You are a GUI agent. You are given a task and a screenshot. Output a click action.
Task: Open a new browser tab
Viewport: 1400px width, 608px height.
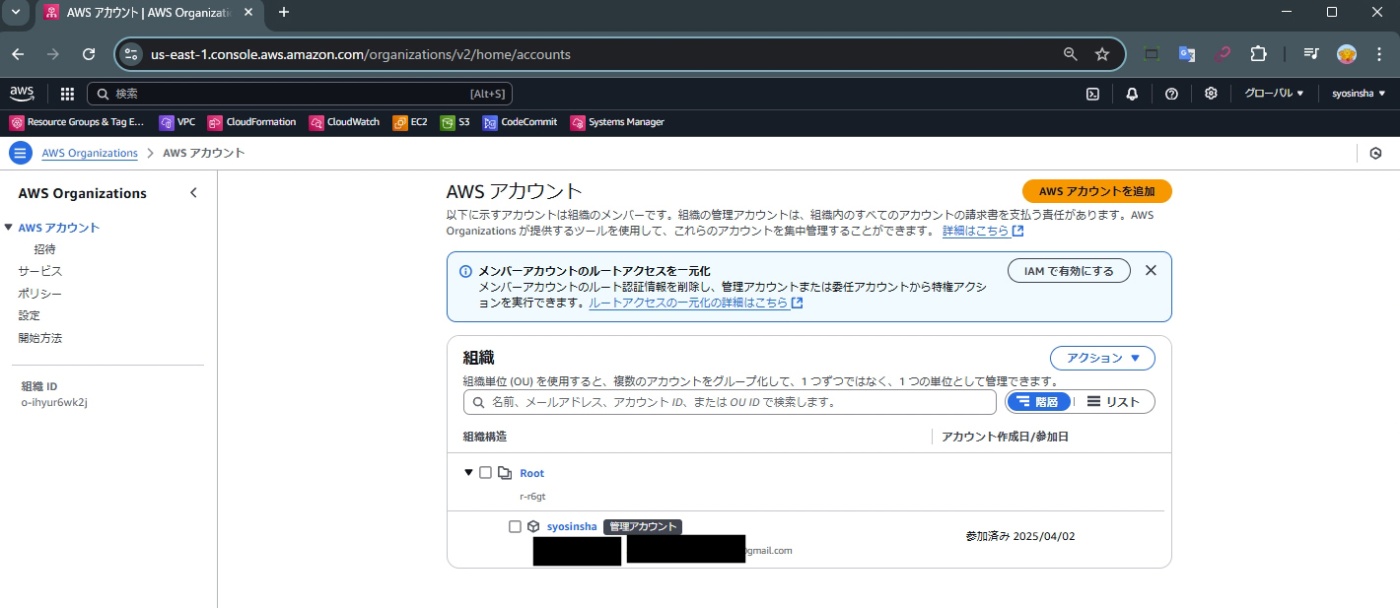coord(284,12)
